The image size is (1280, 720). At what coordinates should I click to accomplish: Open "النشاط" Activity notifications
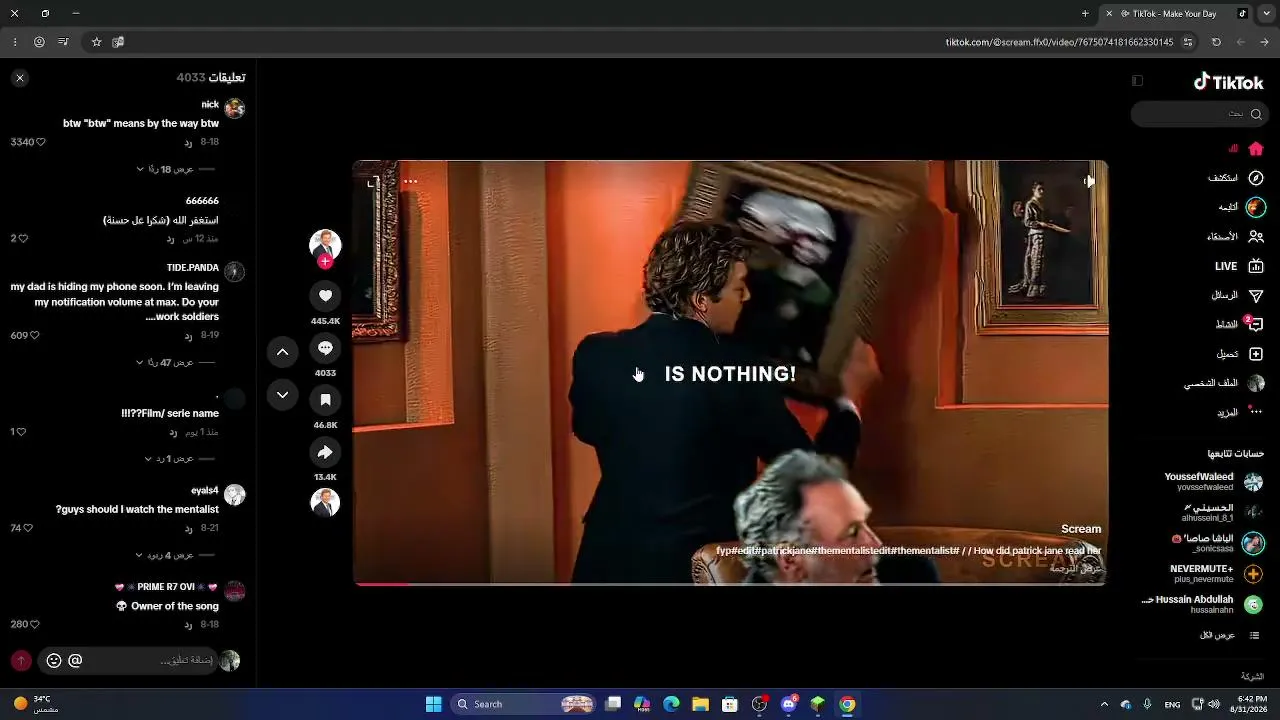[x=1240, y=324]
